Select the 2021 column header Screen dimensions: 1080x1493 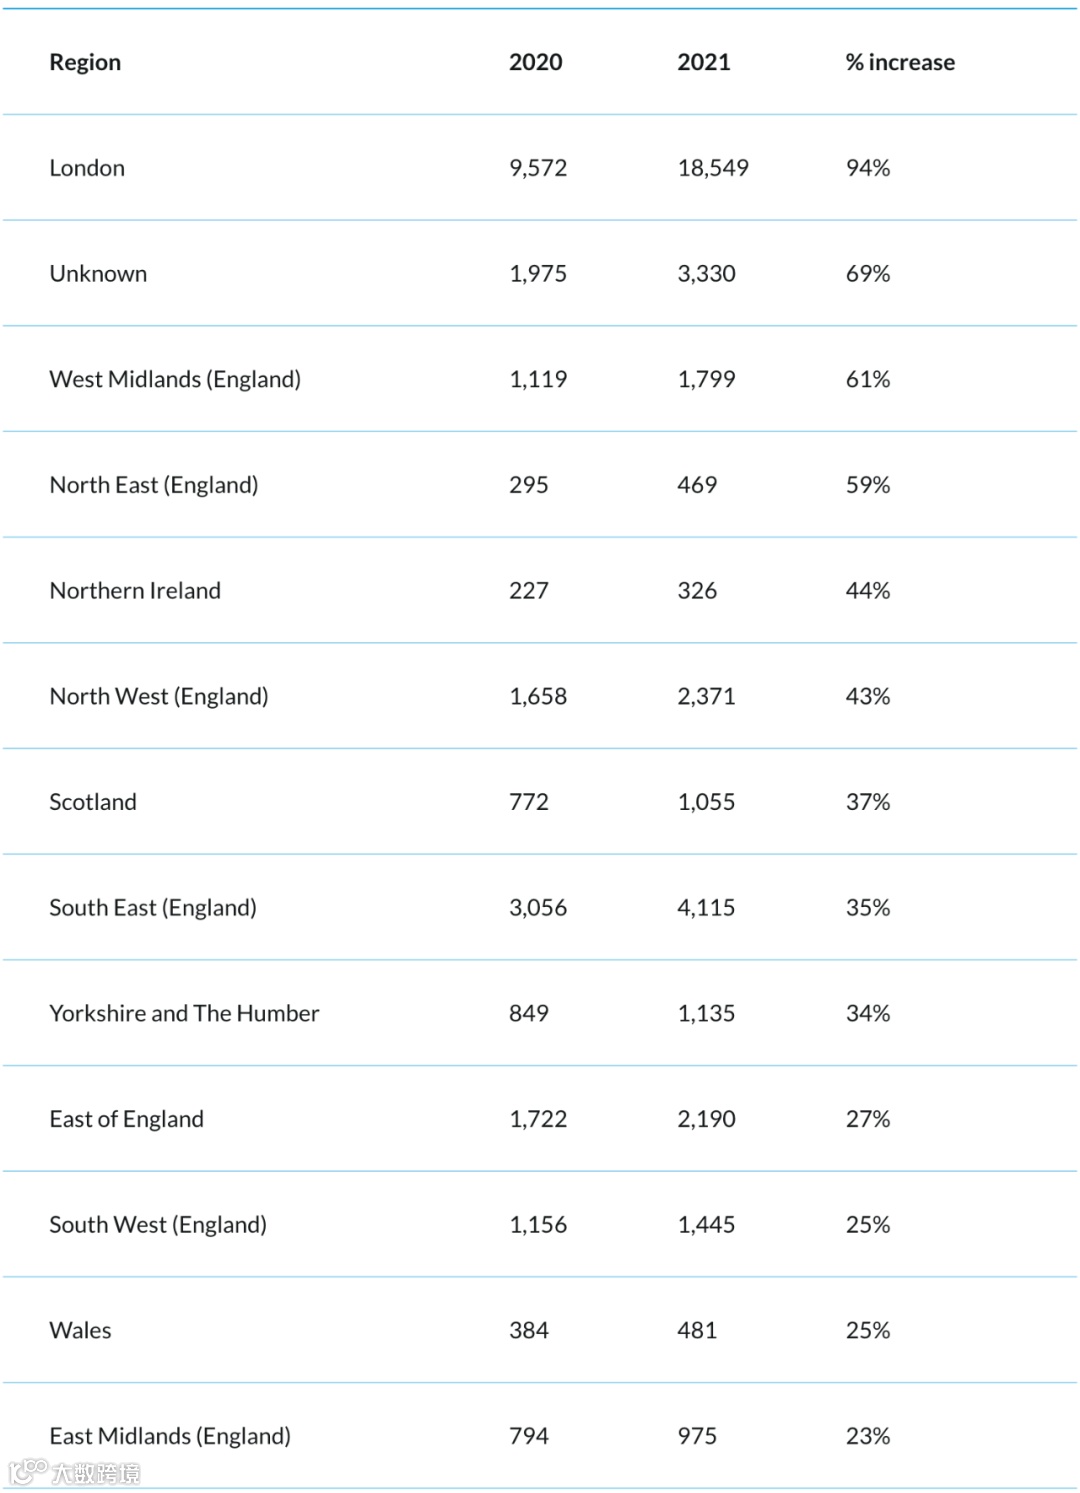point(703,62)
